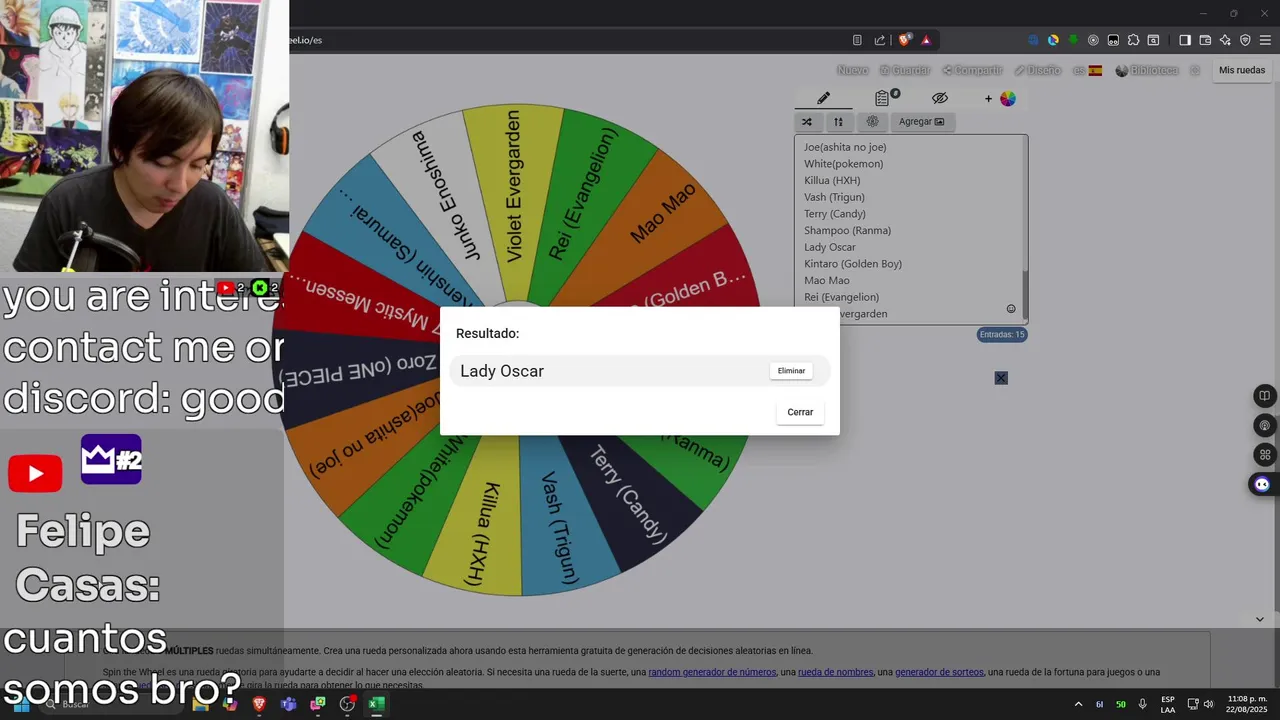Open the robot assistant side icon
Screen dimensions: 1280x720
click(x=1262, y=485)
